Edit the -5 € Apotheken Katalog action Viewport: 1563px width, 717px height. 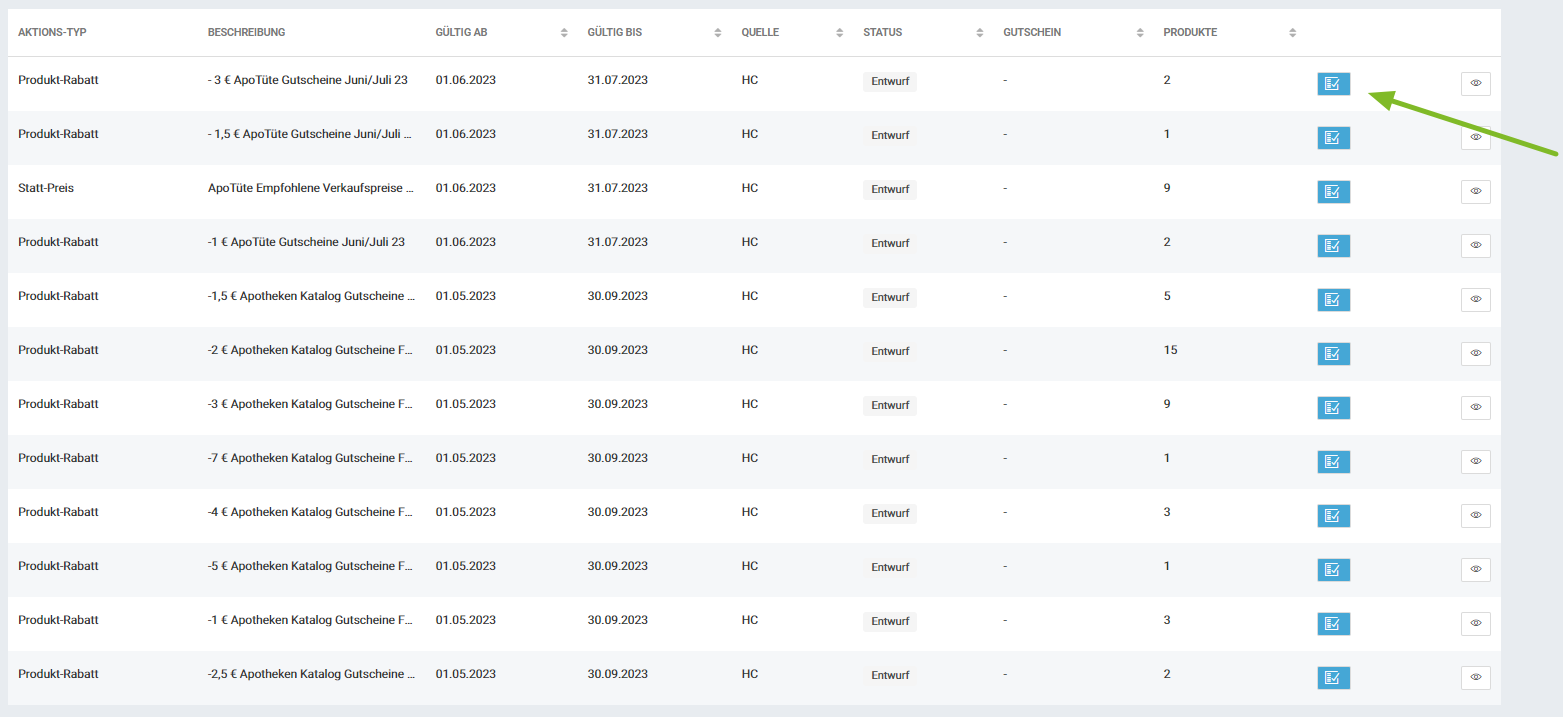[1333, 570]
